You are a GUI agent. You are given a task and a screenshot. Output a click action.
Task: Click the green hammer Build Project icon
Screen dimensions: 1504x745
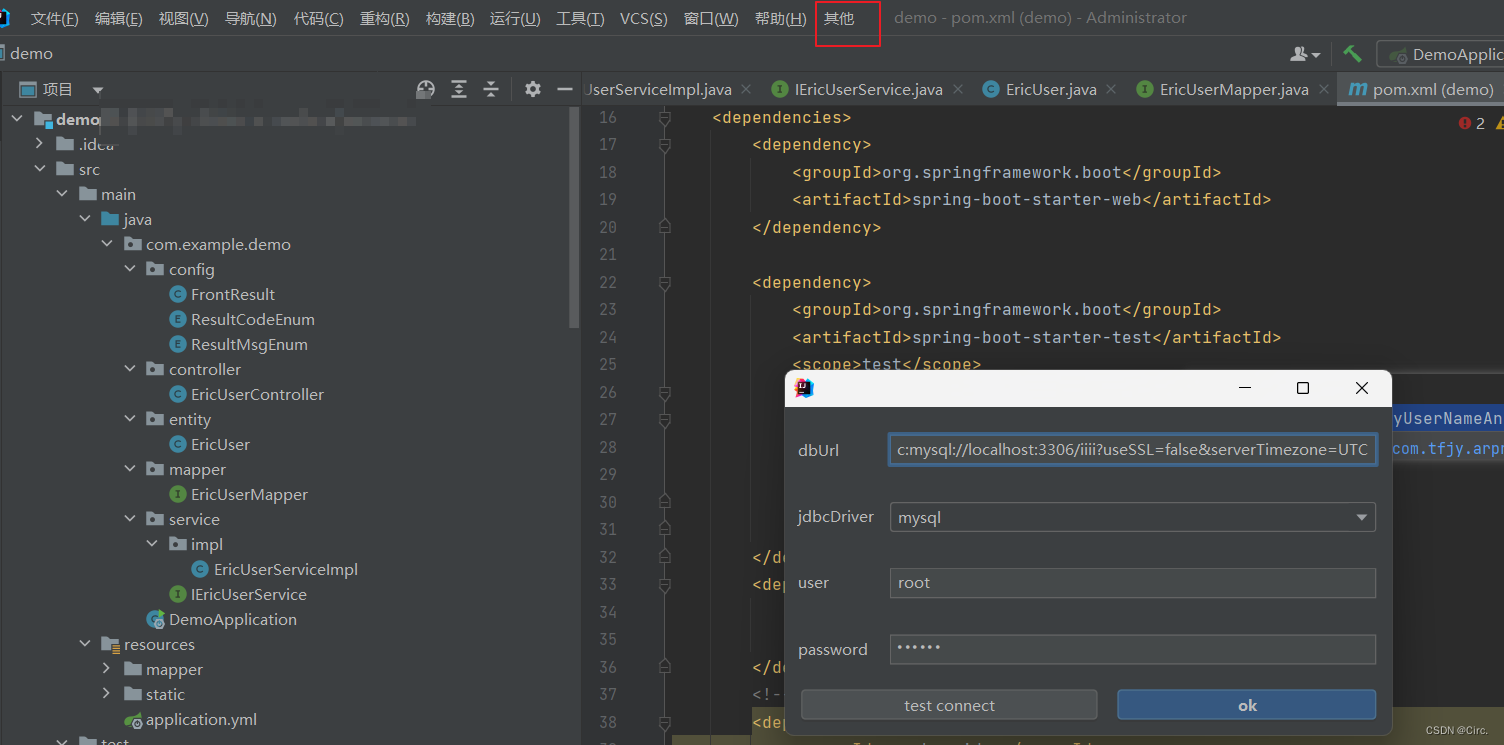point(1352,54)
